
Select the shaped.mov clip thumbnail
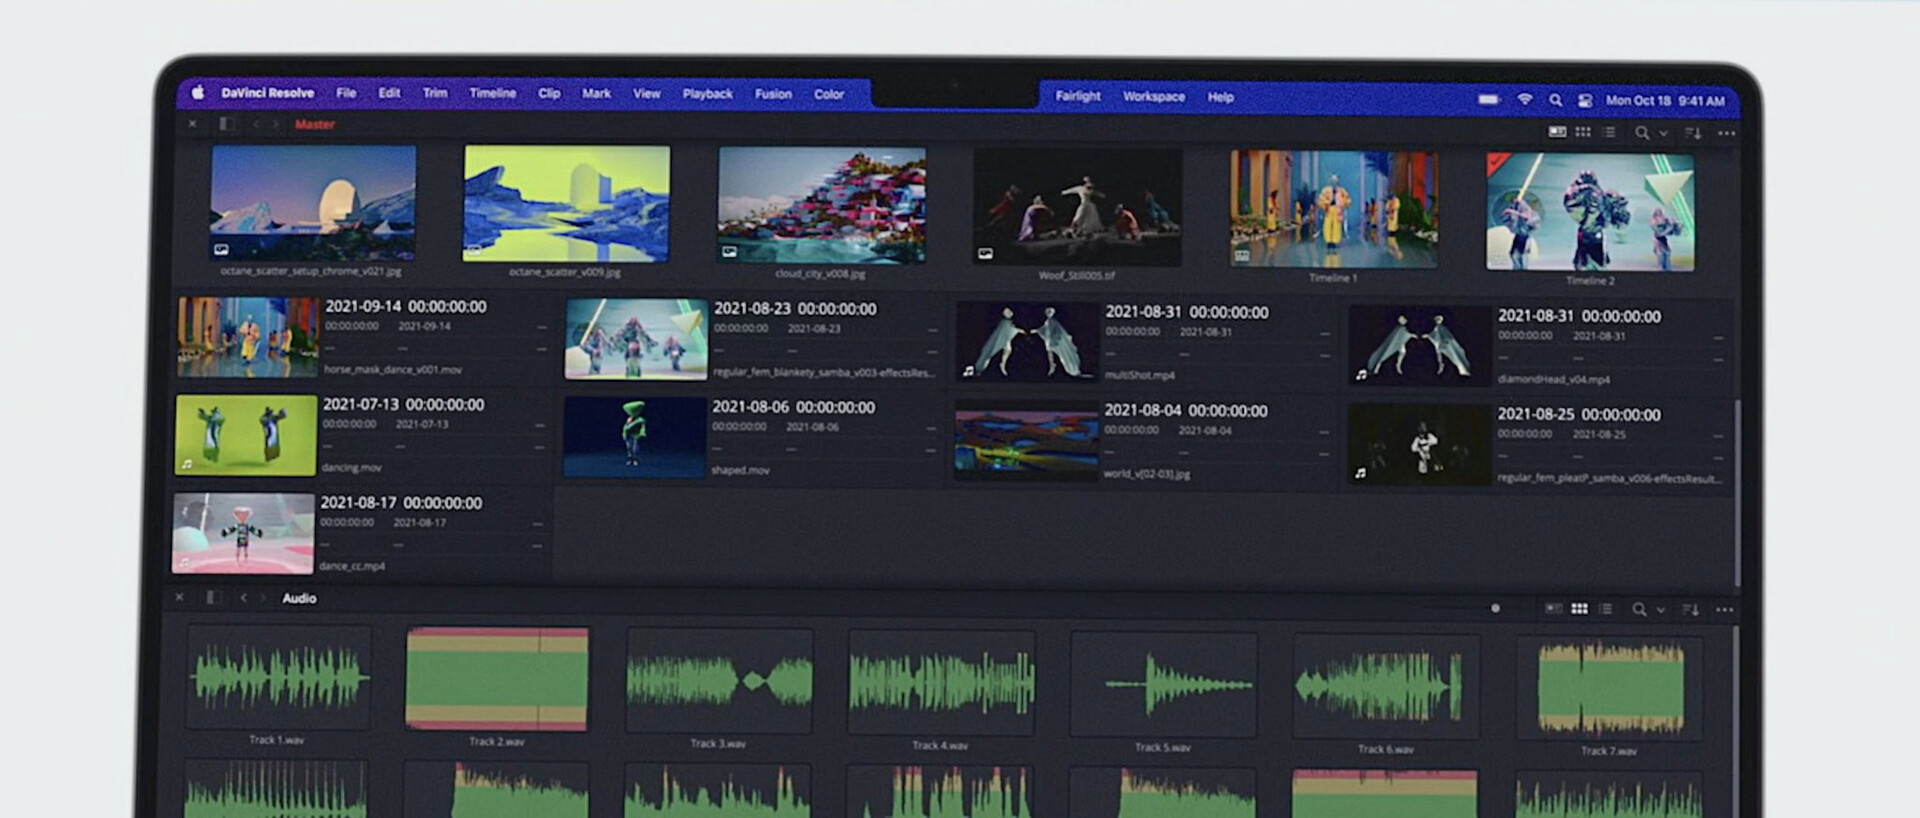(634, 437)
